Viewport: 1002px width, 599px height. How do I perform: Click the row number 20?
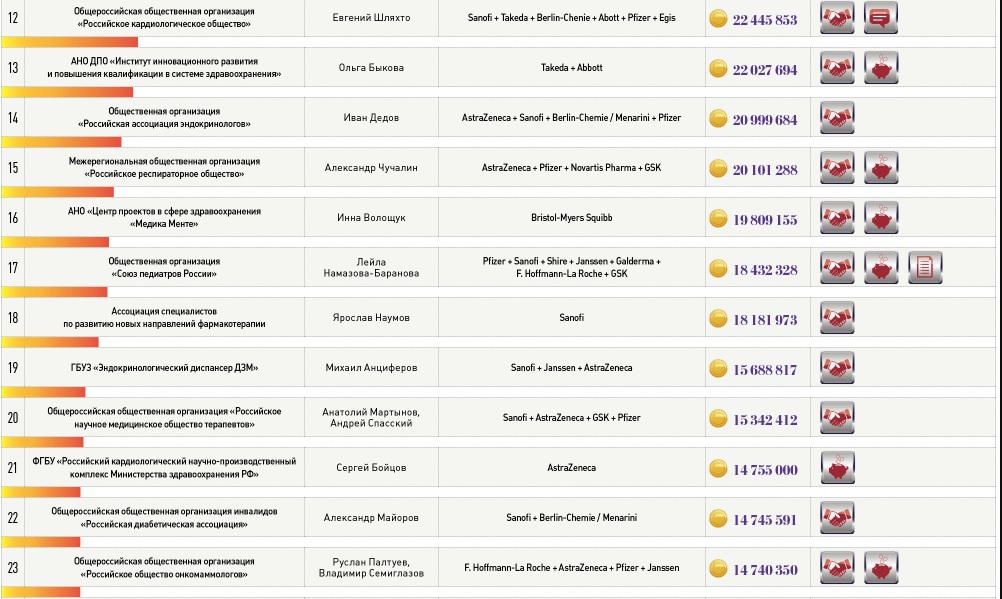tap(13, 418)
